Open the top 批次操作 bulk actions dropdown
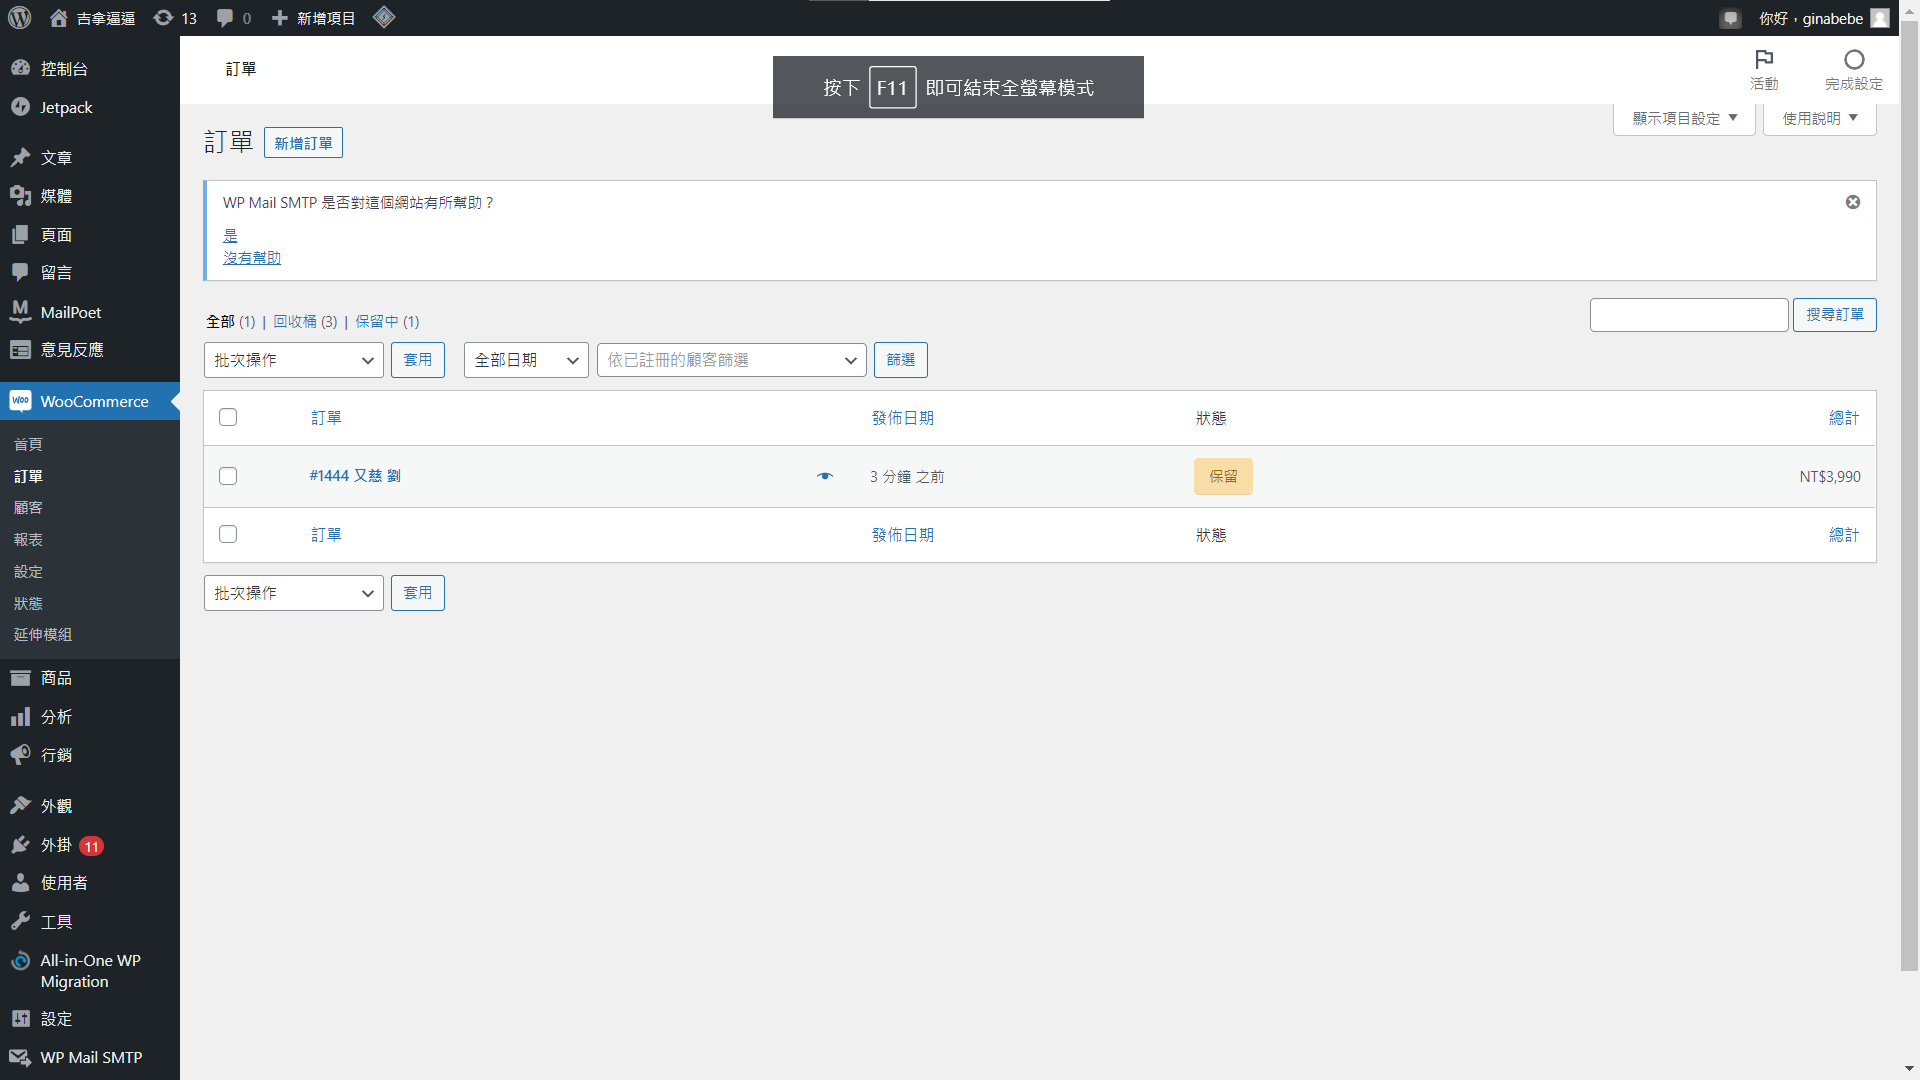1920x1080 pixels. [293, 360]
